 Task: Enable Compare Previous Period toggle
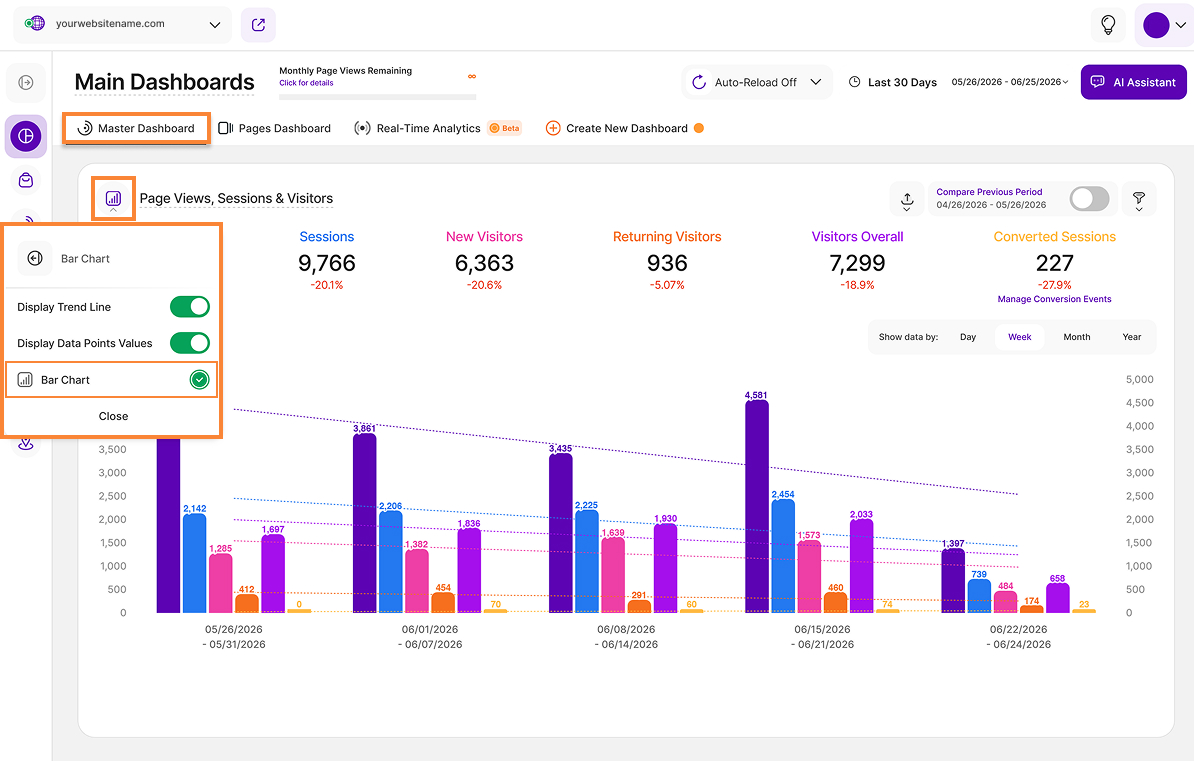(1089, 199)
